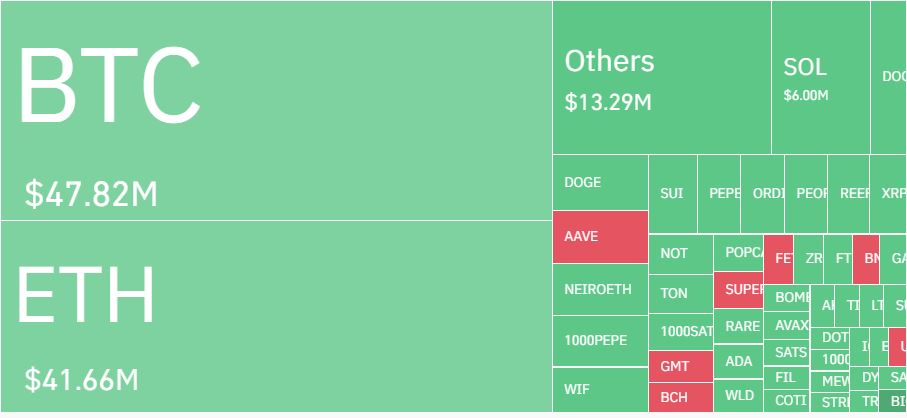Open the NEIROETH tile

pyautogui.click(x=600, y=289)
